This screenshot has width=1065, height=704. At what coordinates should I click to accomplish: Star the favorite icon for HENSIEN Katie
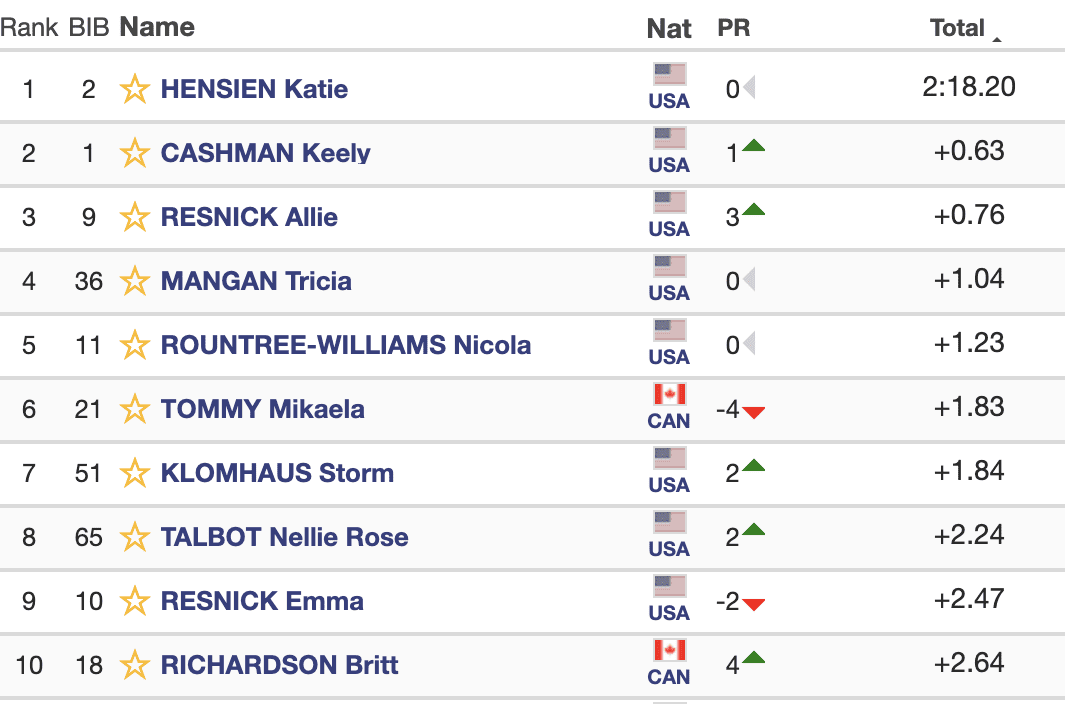[135, 90]
